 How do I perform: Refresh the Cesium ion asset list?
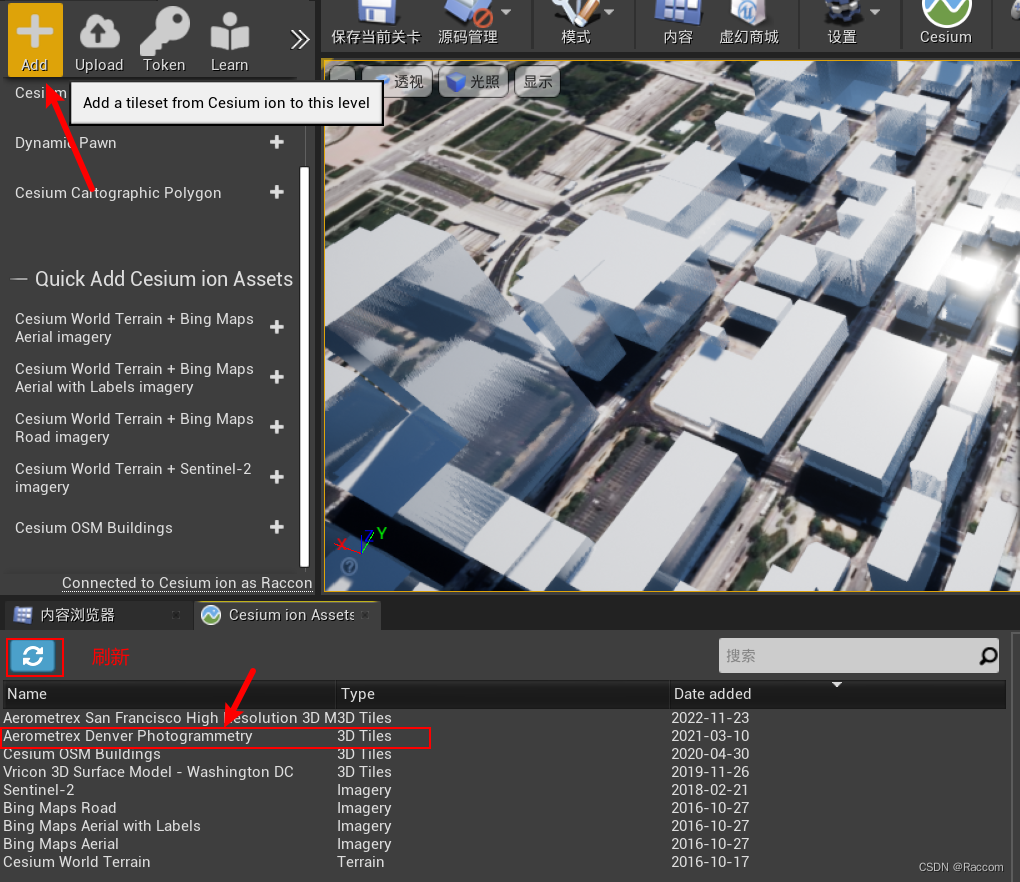34,656
